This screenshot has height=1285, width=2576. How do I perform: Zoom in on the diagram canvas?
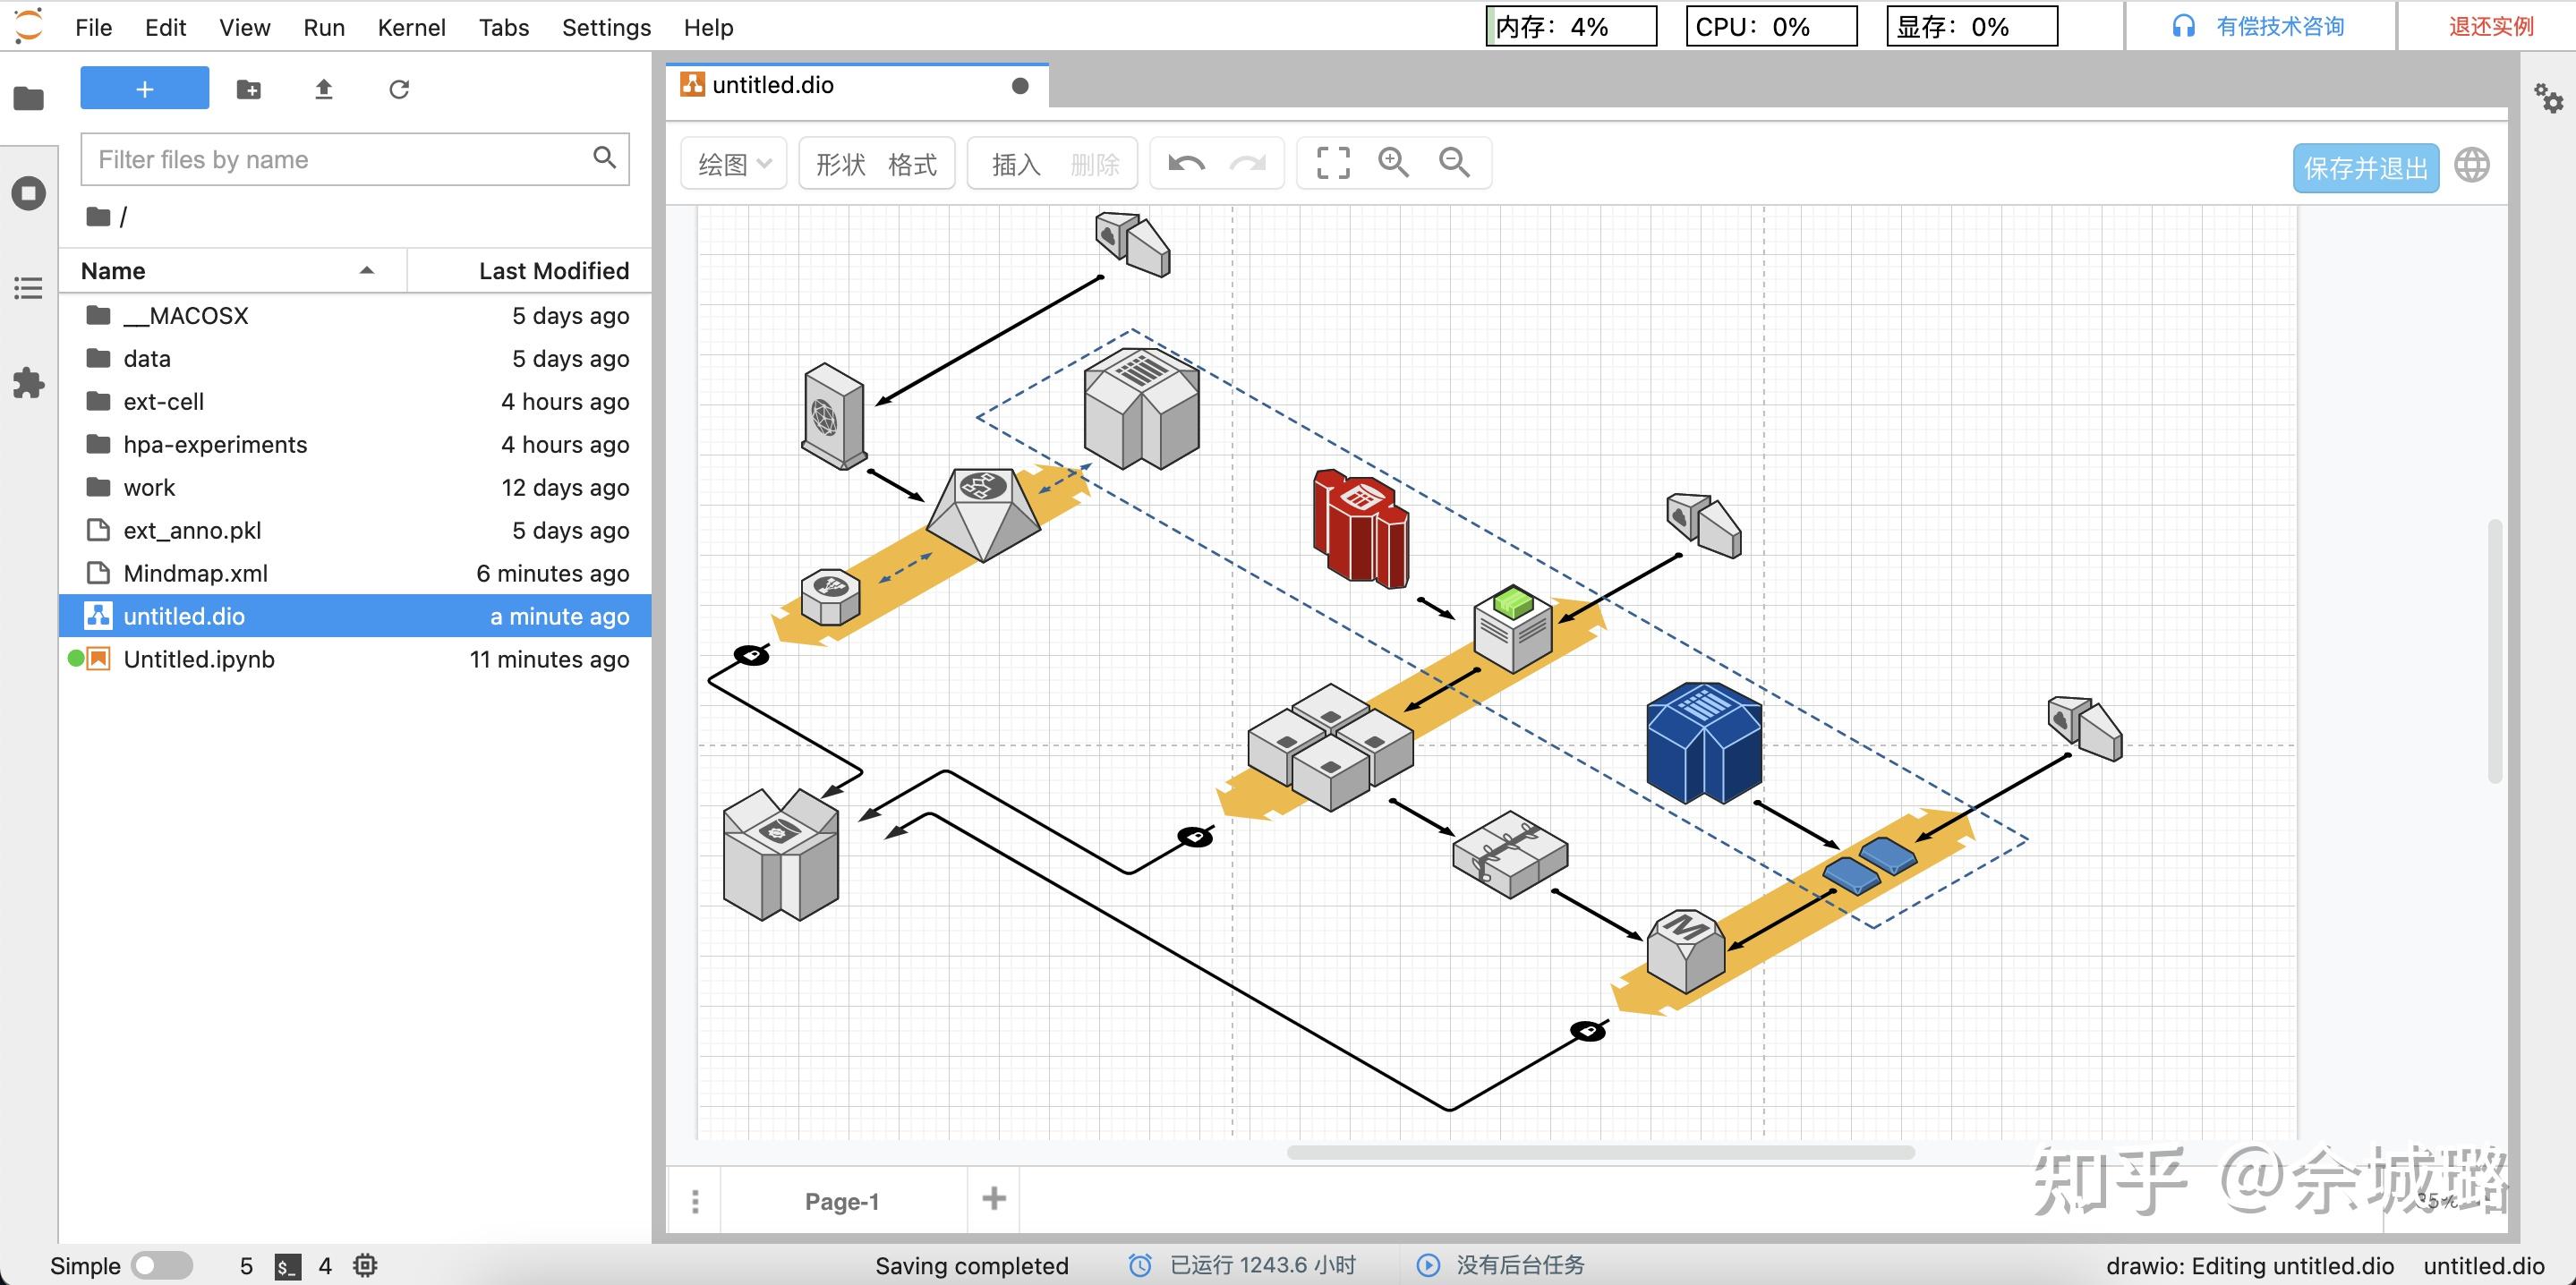[1393, 163]
